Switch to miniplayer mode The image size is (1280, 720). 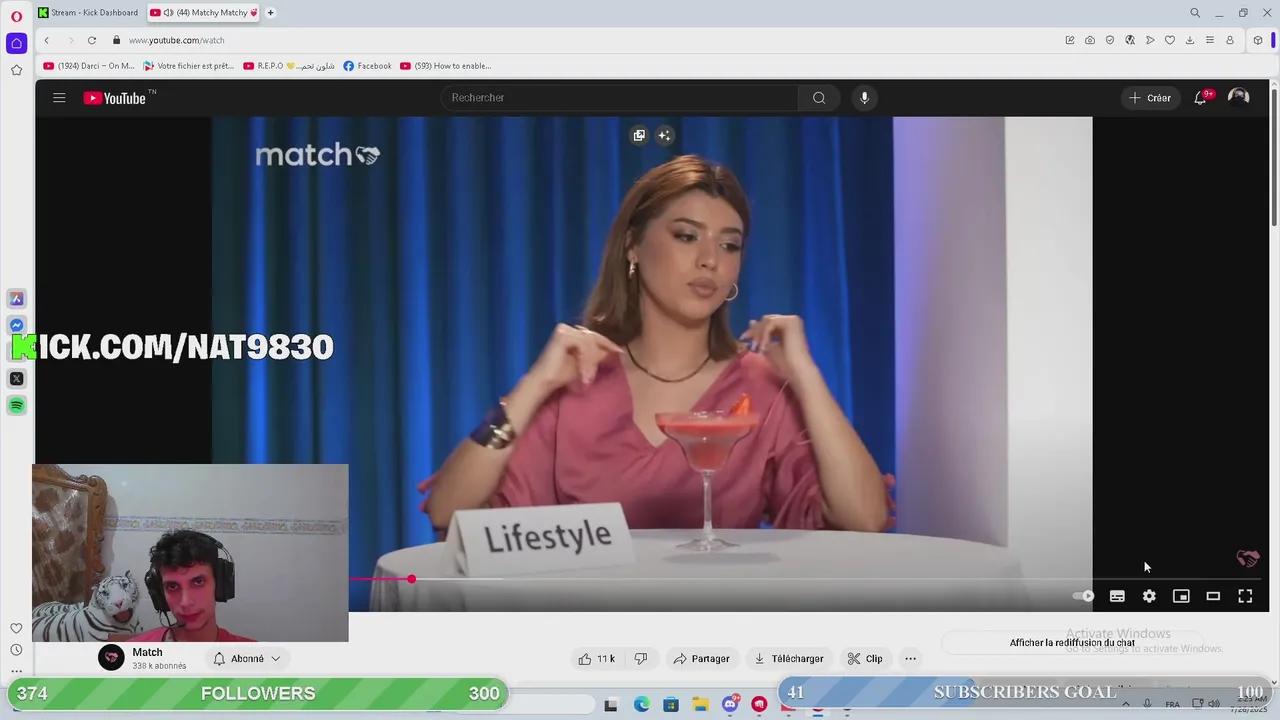[1181, 596]
